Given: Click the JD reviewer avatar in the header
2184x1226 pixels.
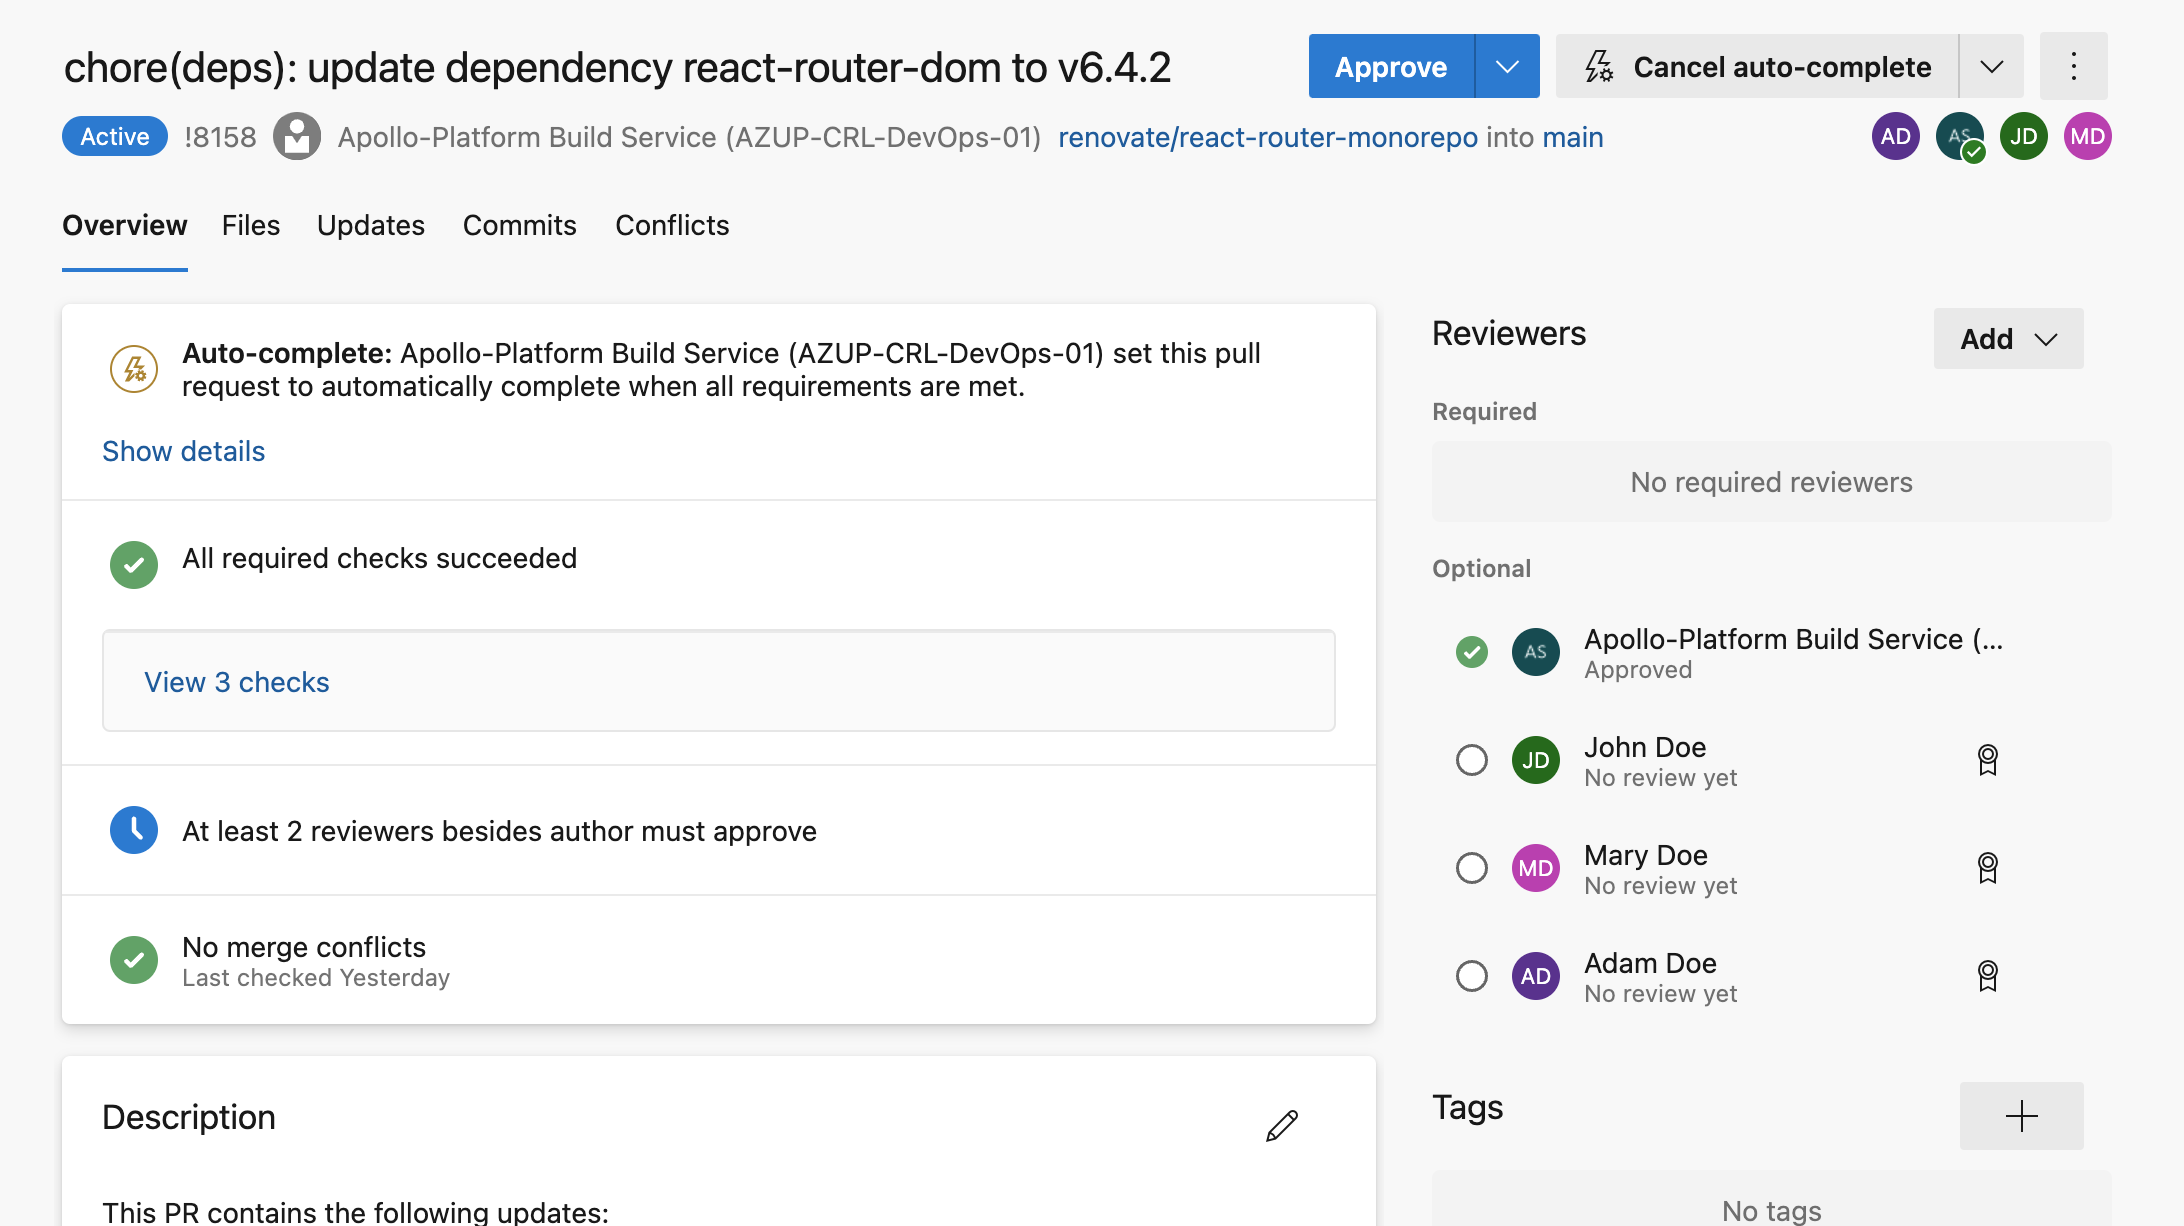Looking at the screenshot, I should tap(2023, 136).
